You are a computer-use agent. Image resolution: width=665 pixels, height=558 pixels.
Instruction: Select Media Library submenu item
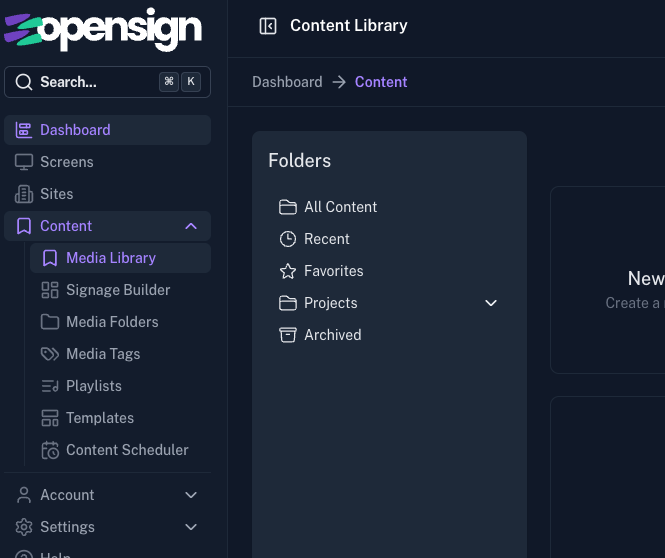(x=120, y=258)
